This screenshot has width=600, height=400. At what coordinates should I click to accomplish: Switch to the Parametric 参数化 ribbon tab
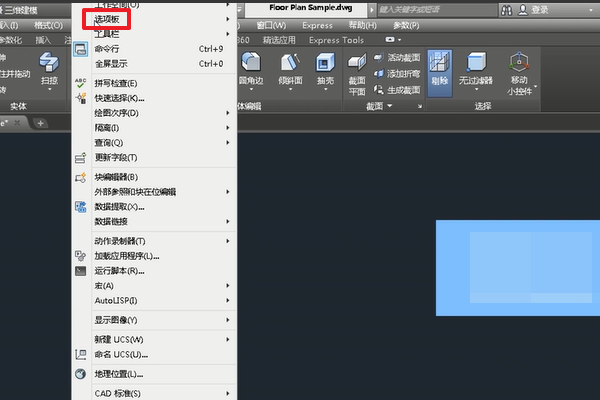click(11, 40)
